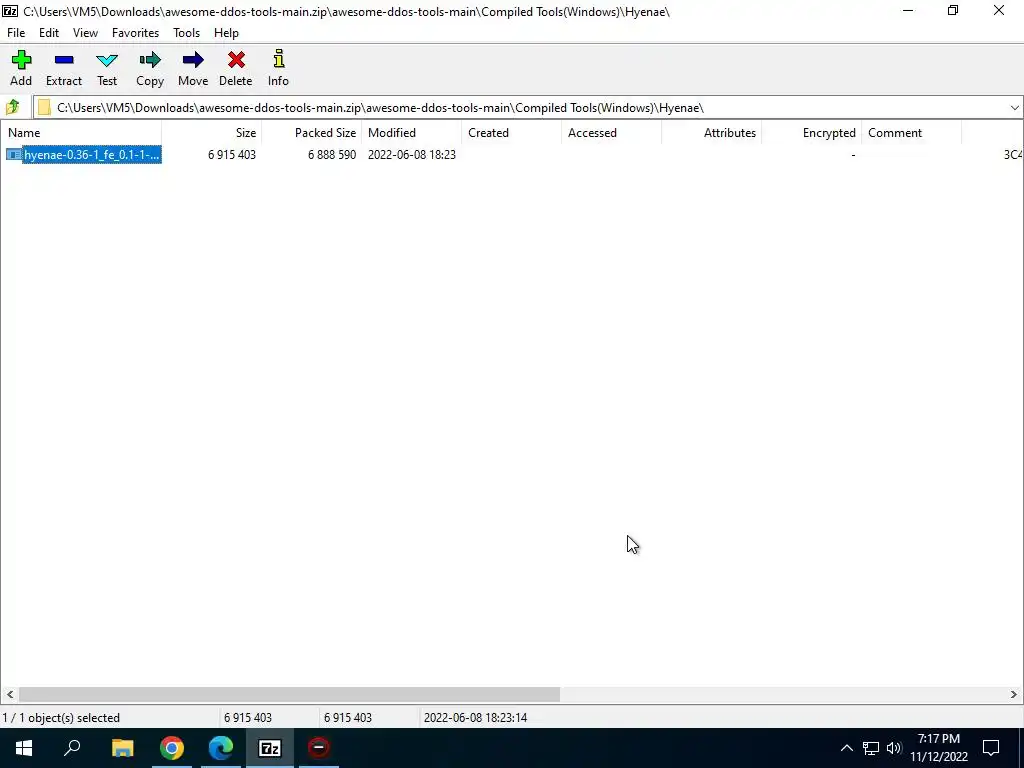
Task: Click the 1 / 1 object(s) selected status
Action: click(x=61, y=718)
